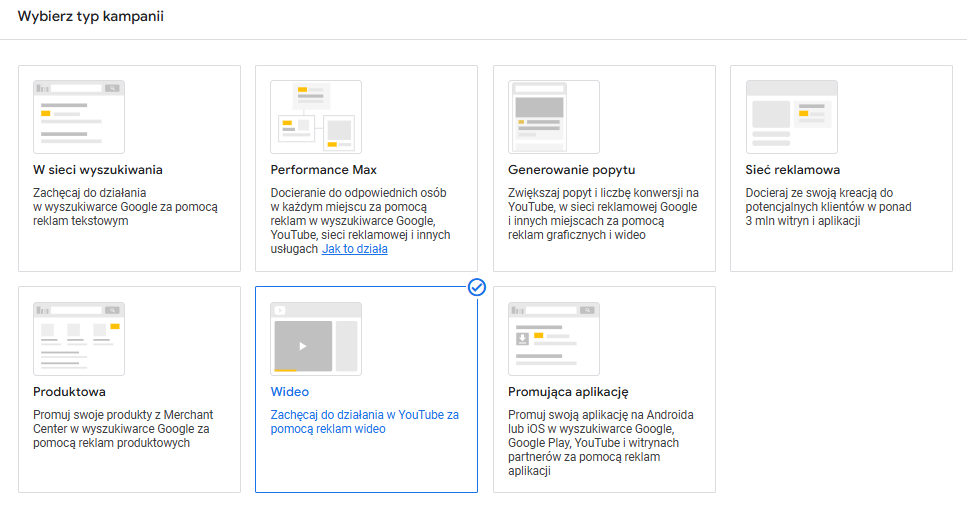Click the W sieci wyszukiwania campaign illustration

pos(79,117)
